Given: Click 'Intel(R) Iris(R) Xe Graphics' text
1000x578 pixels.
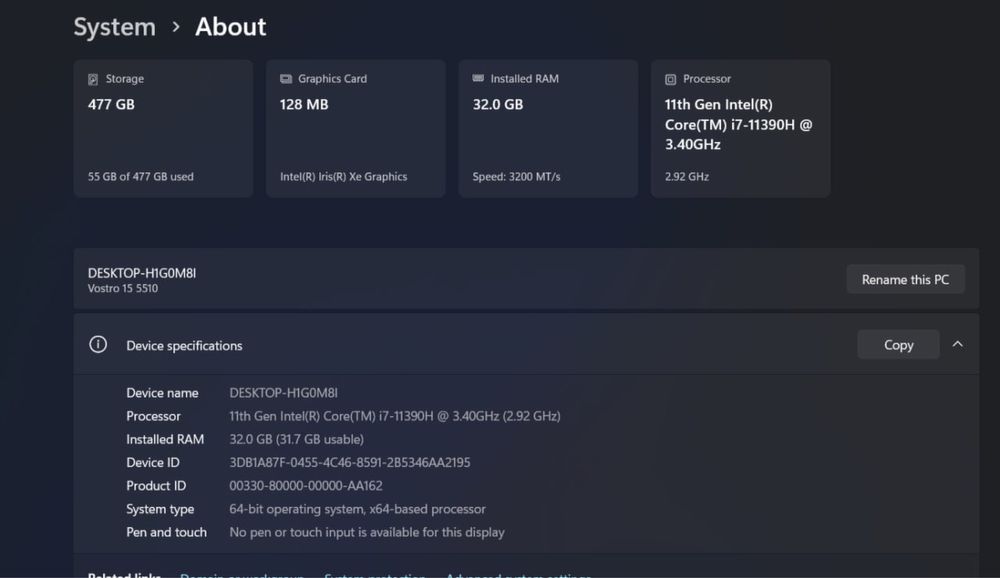Looking at the screenshot, I should tap(343, 177).
